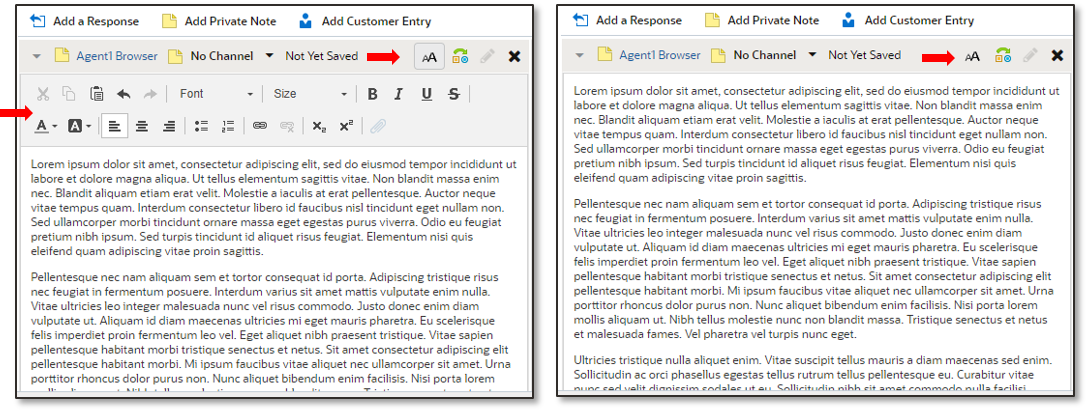Click Add Customer Entry in the toolbar-visible panel
Viewport: 1088px width, 412px height.
pos(364,22)
